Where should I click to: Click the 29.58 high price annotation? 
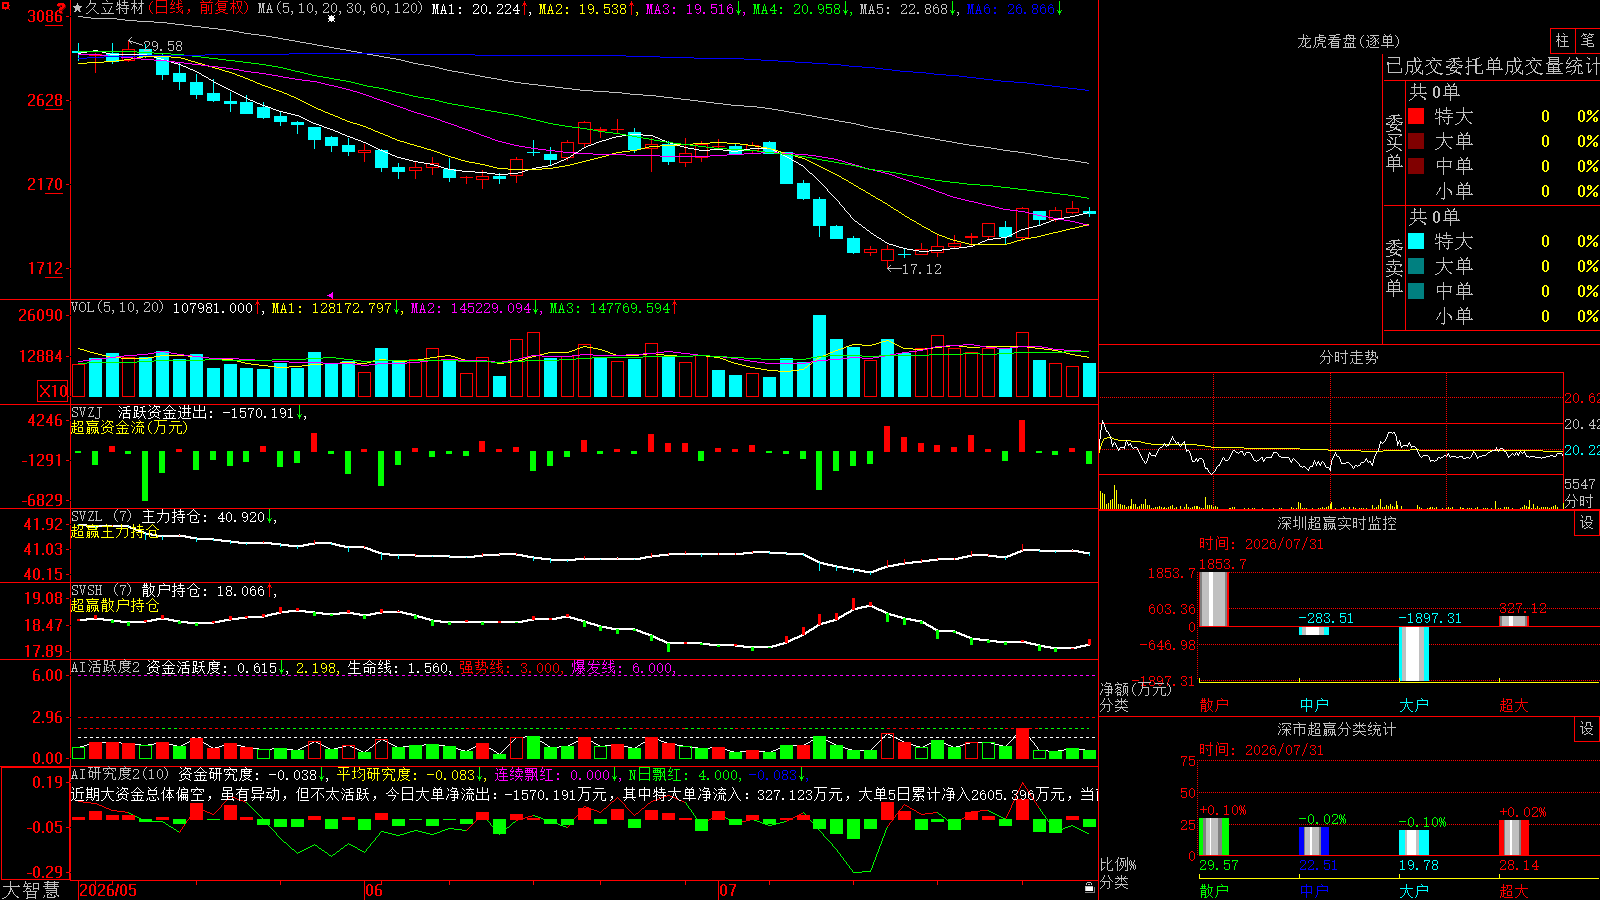click(x=163, y=46)
